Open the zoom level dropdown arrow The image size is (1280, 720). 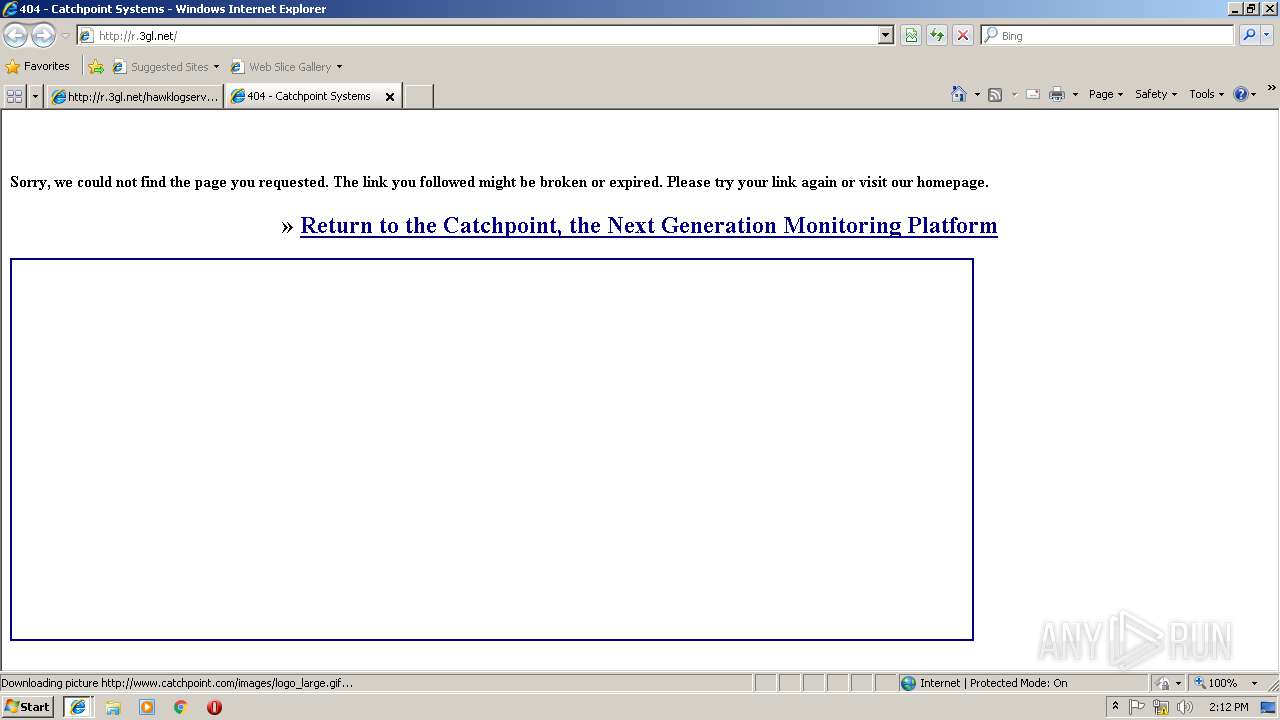(1254, 683)
